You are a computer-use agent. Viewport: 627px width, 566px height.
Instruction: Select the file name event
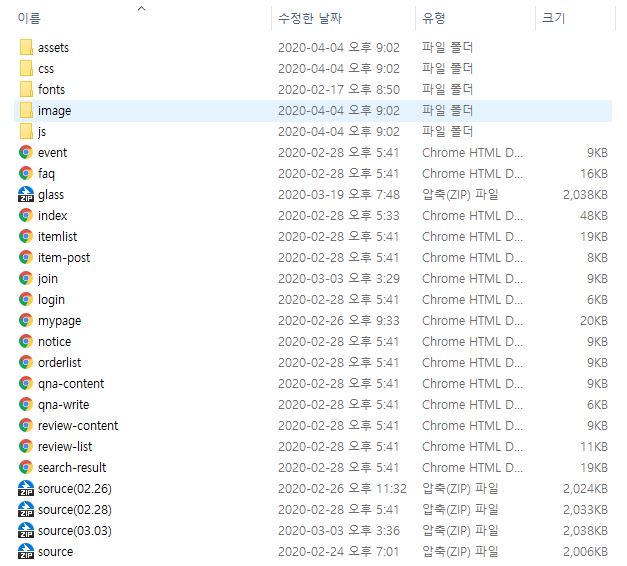(x=52, y=152)
